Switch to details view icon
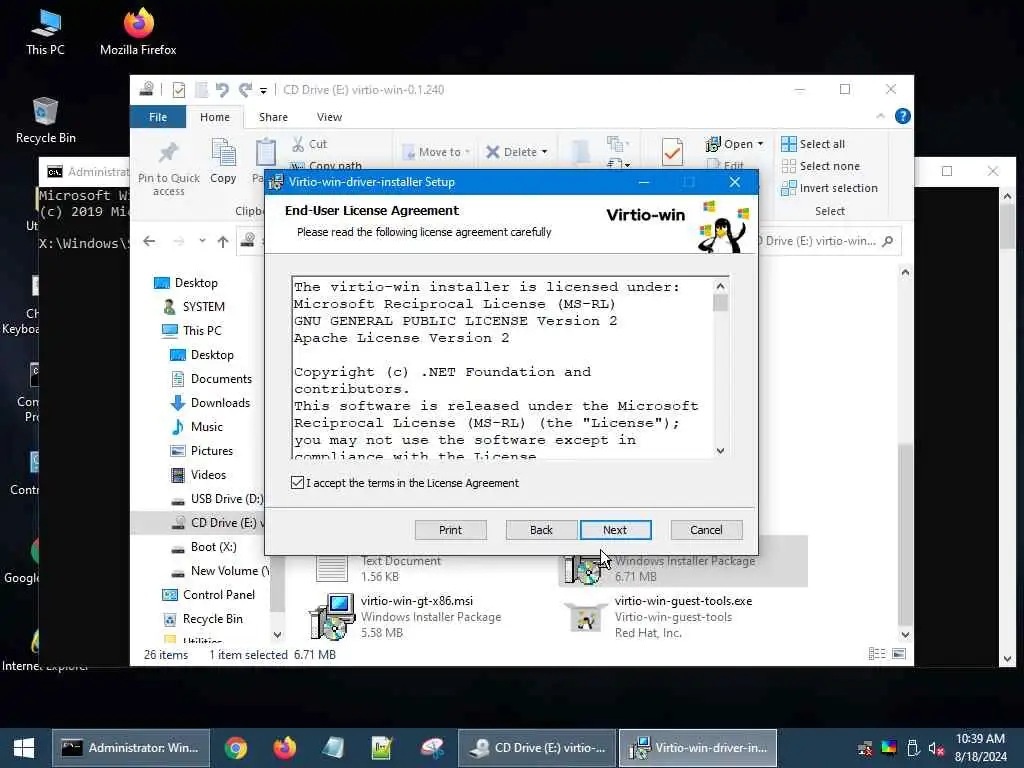 coord(876,654)
